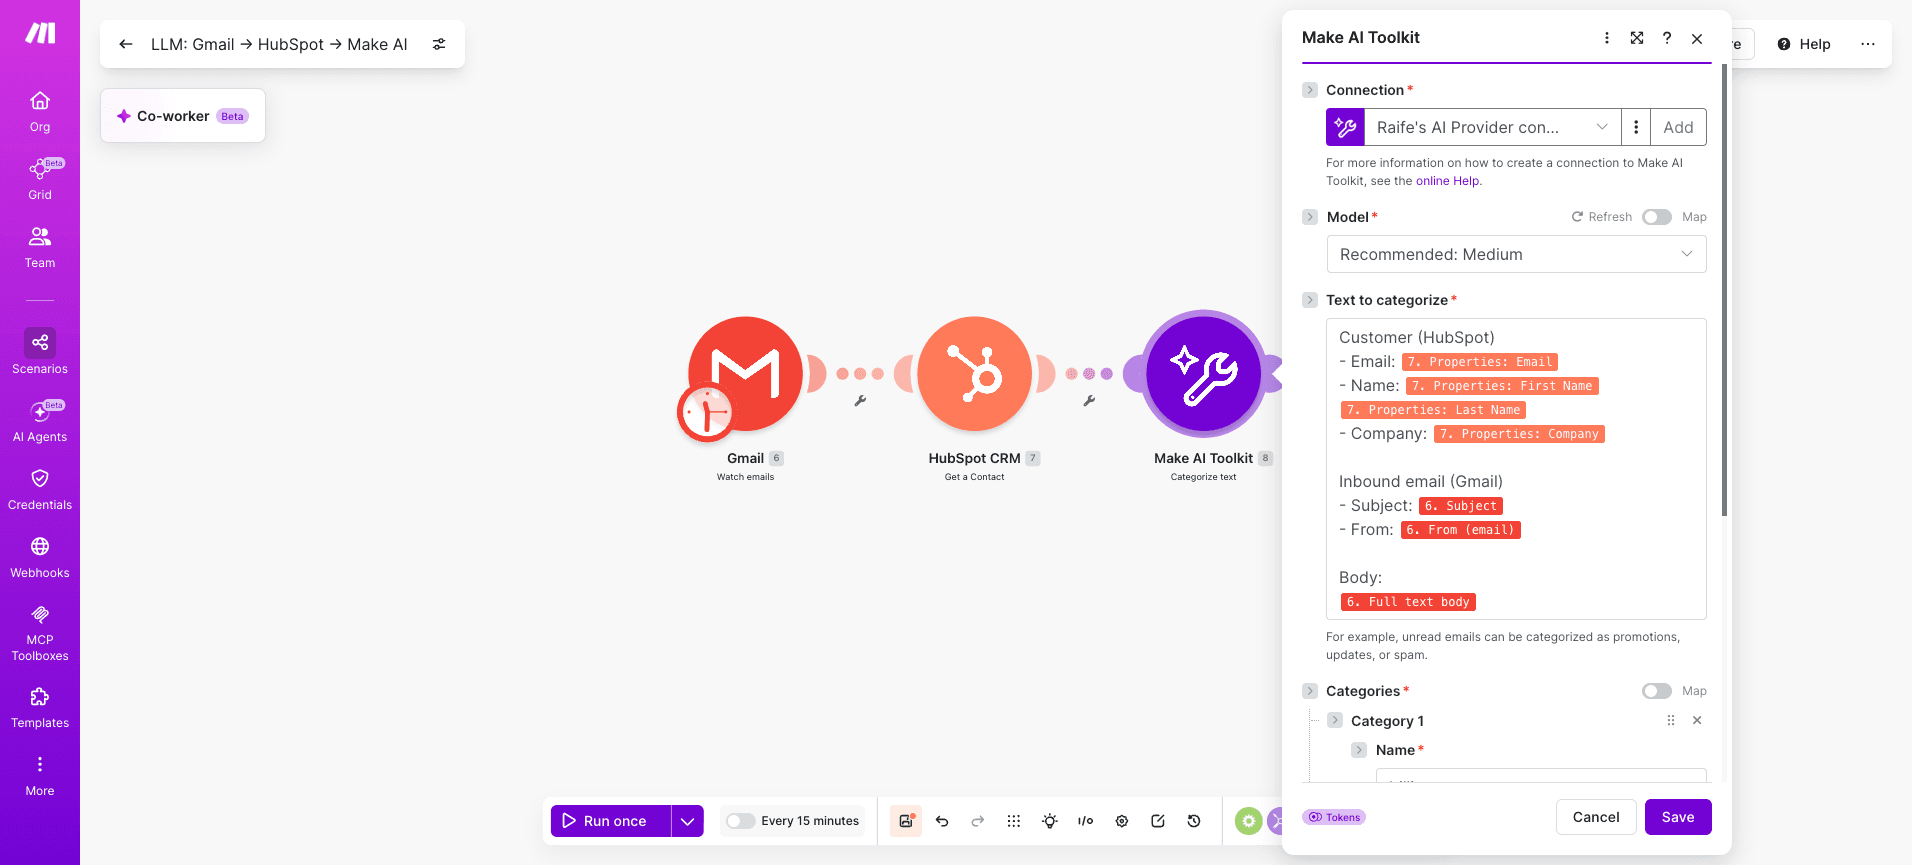Click Run once
The width and height of the screenshot is (1912, 865).
pos(611,821)
